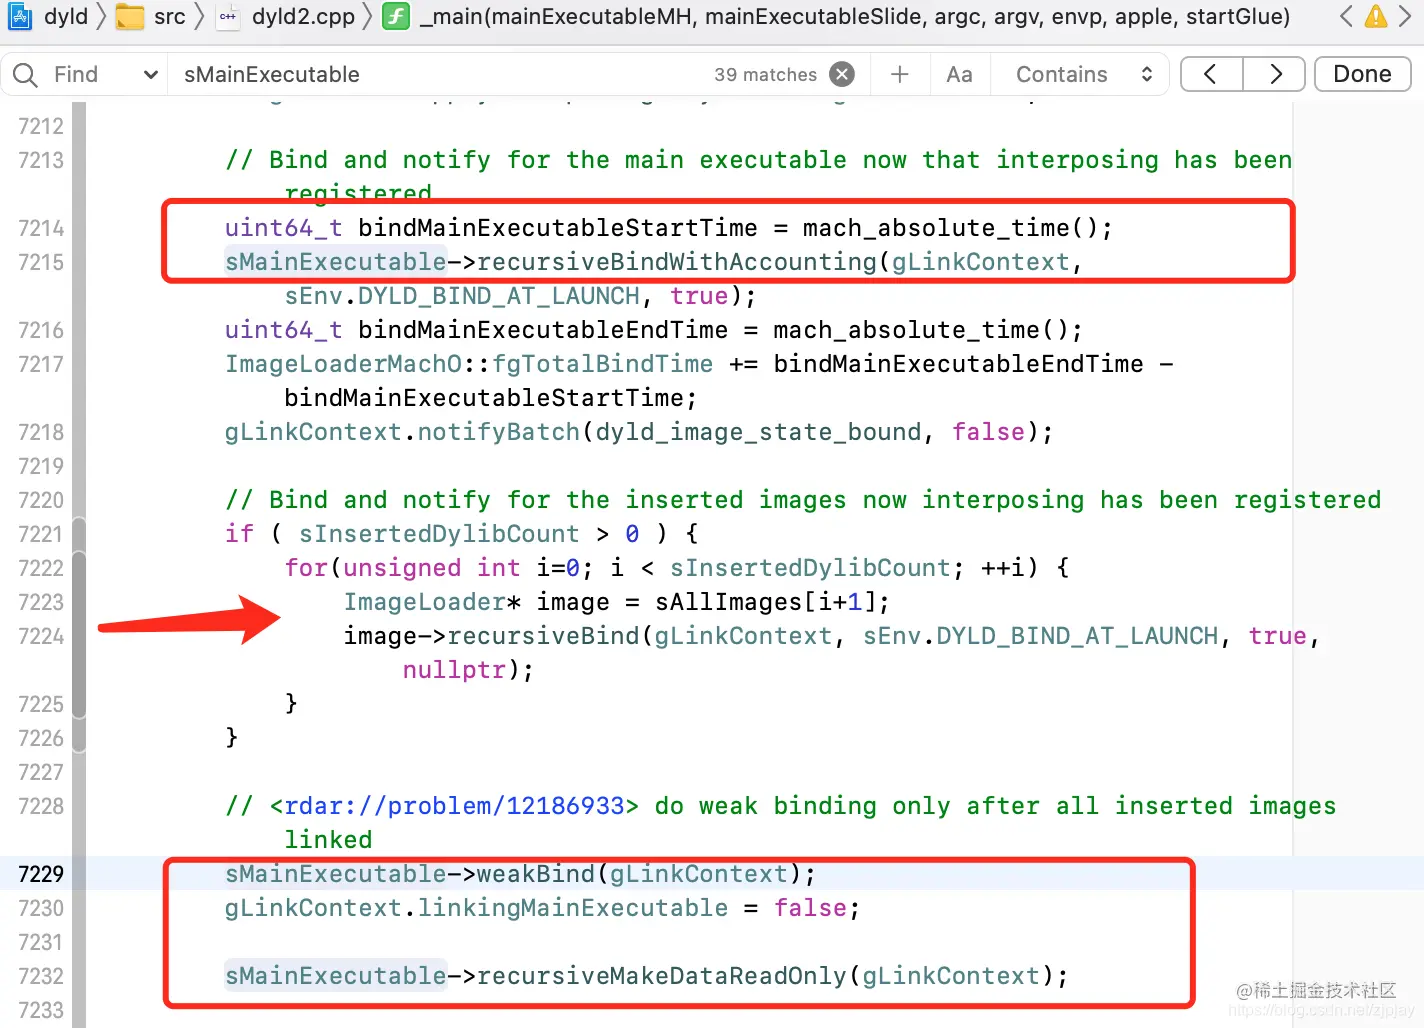This screenshot has width=1424, height=1028.
Task: Click the green function icon before _main
Action: click(397, 16)
